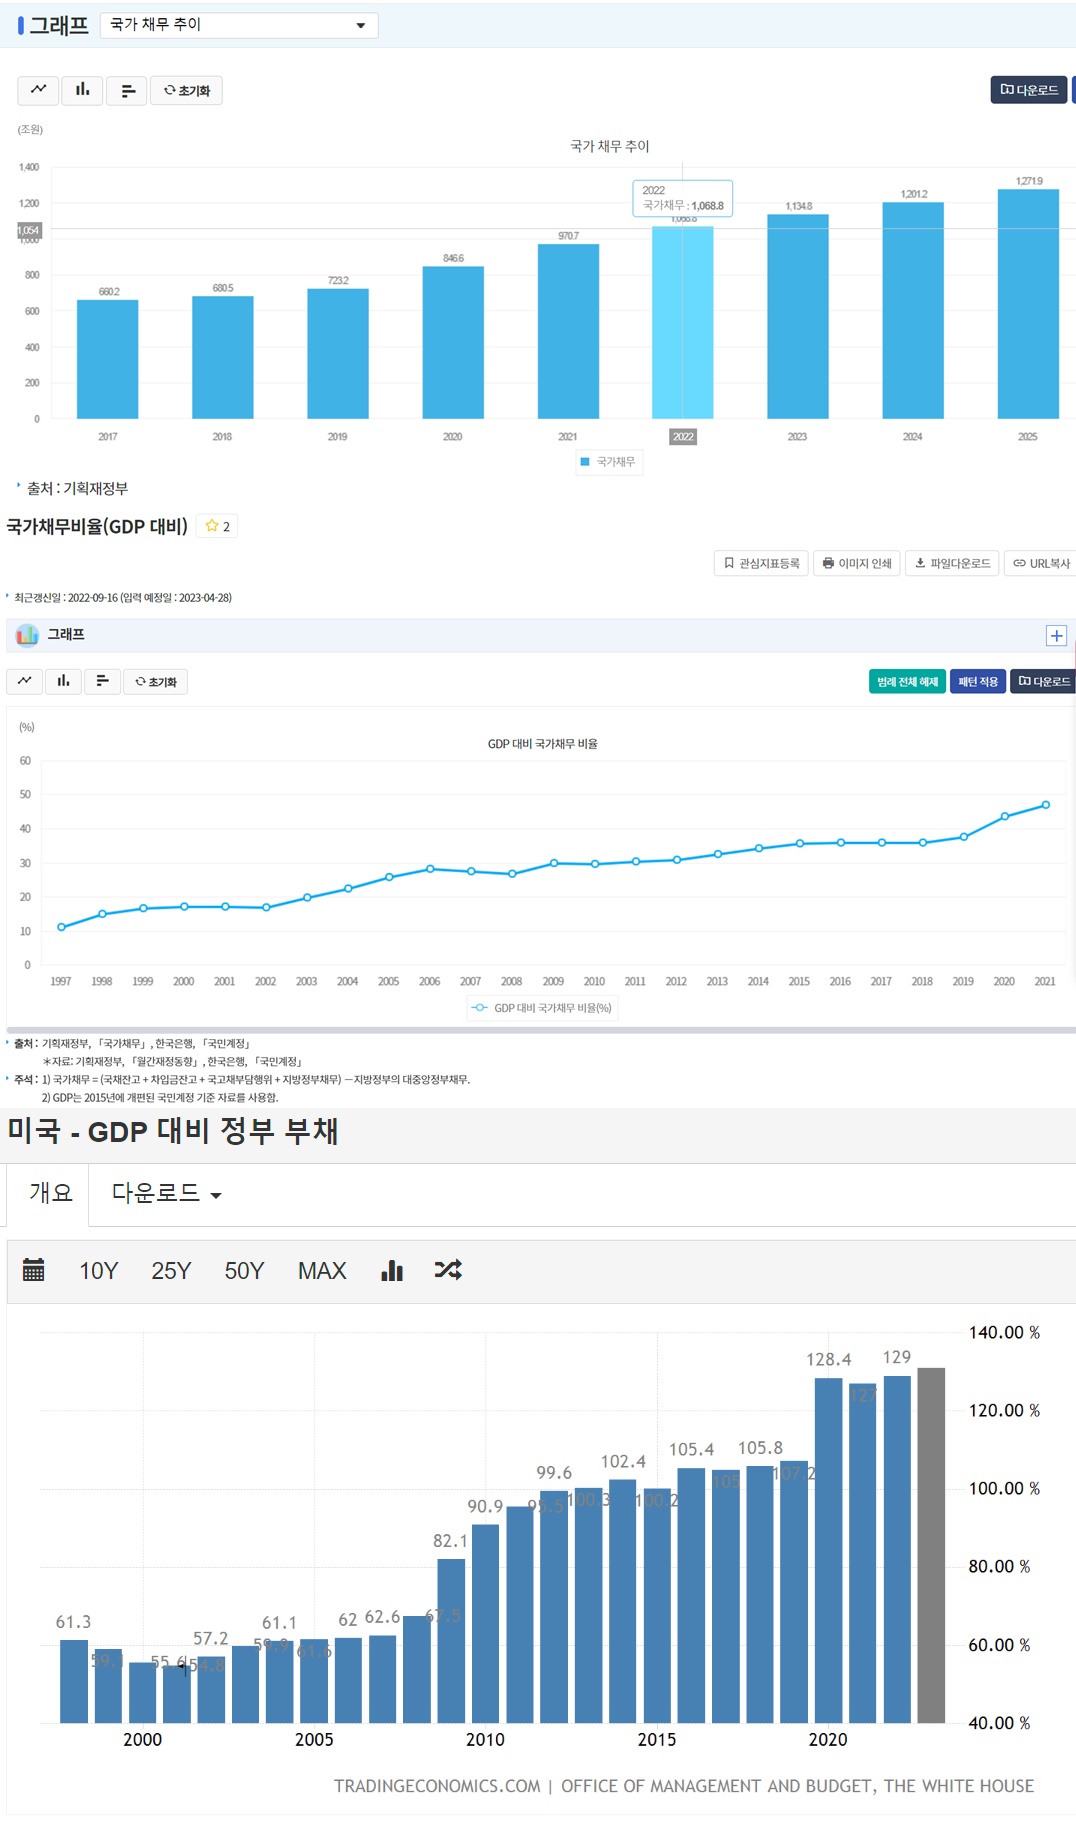The image size is (1076, 1827).
Task: Select the 개요 tab
Action: [x=51, y=1193]
